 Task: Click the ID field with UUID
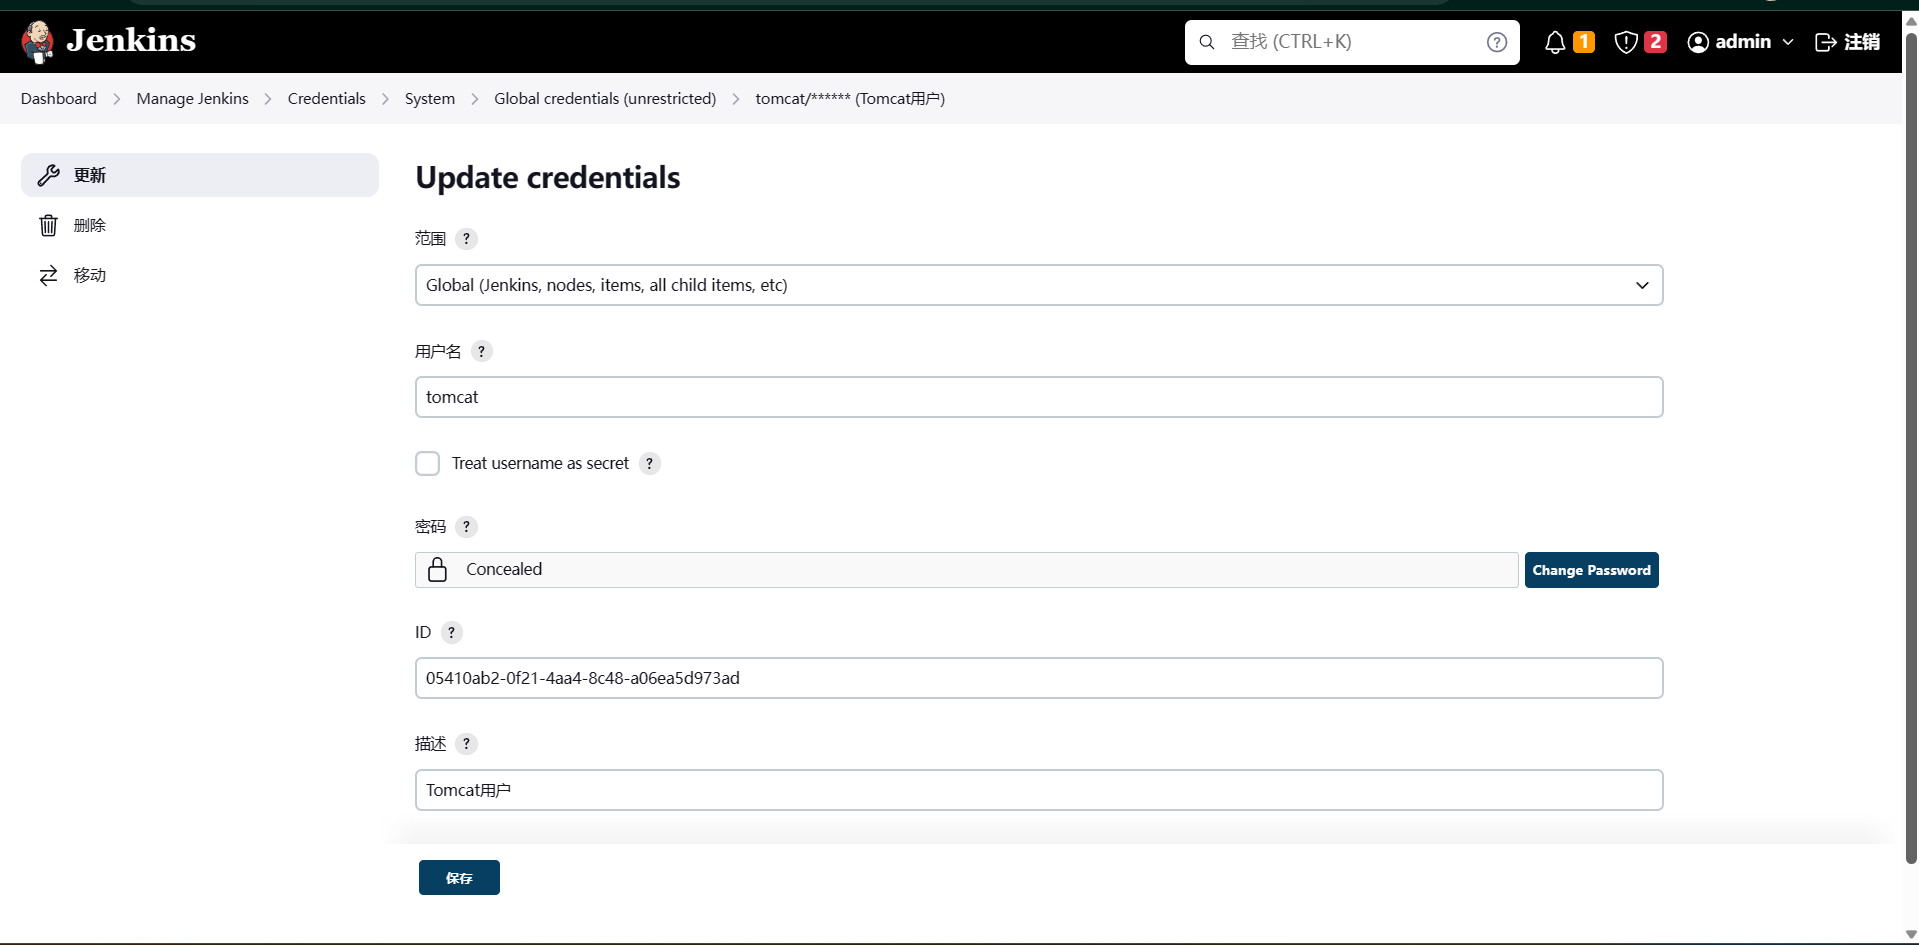pos(1039,678)
